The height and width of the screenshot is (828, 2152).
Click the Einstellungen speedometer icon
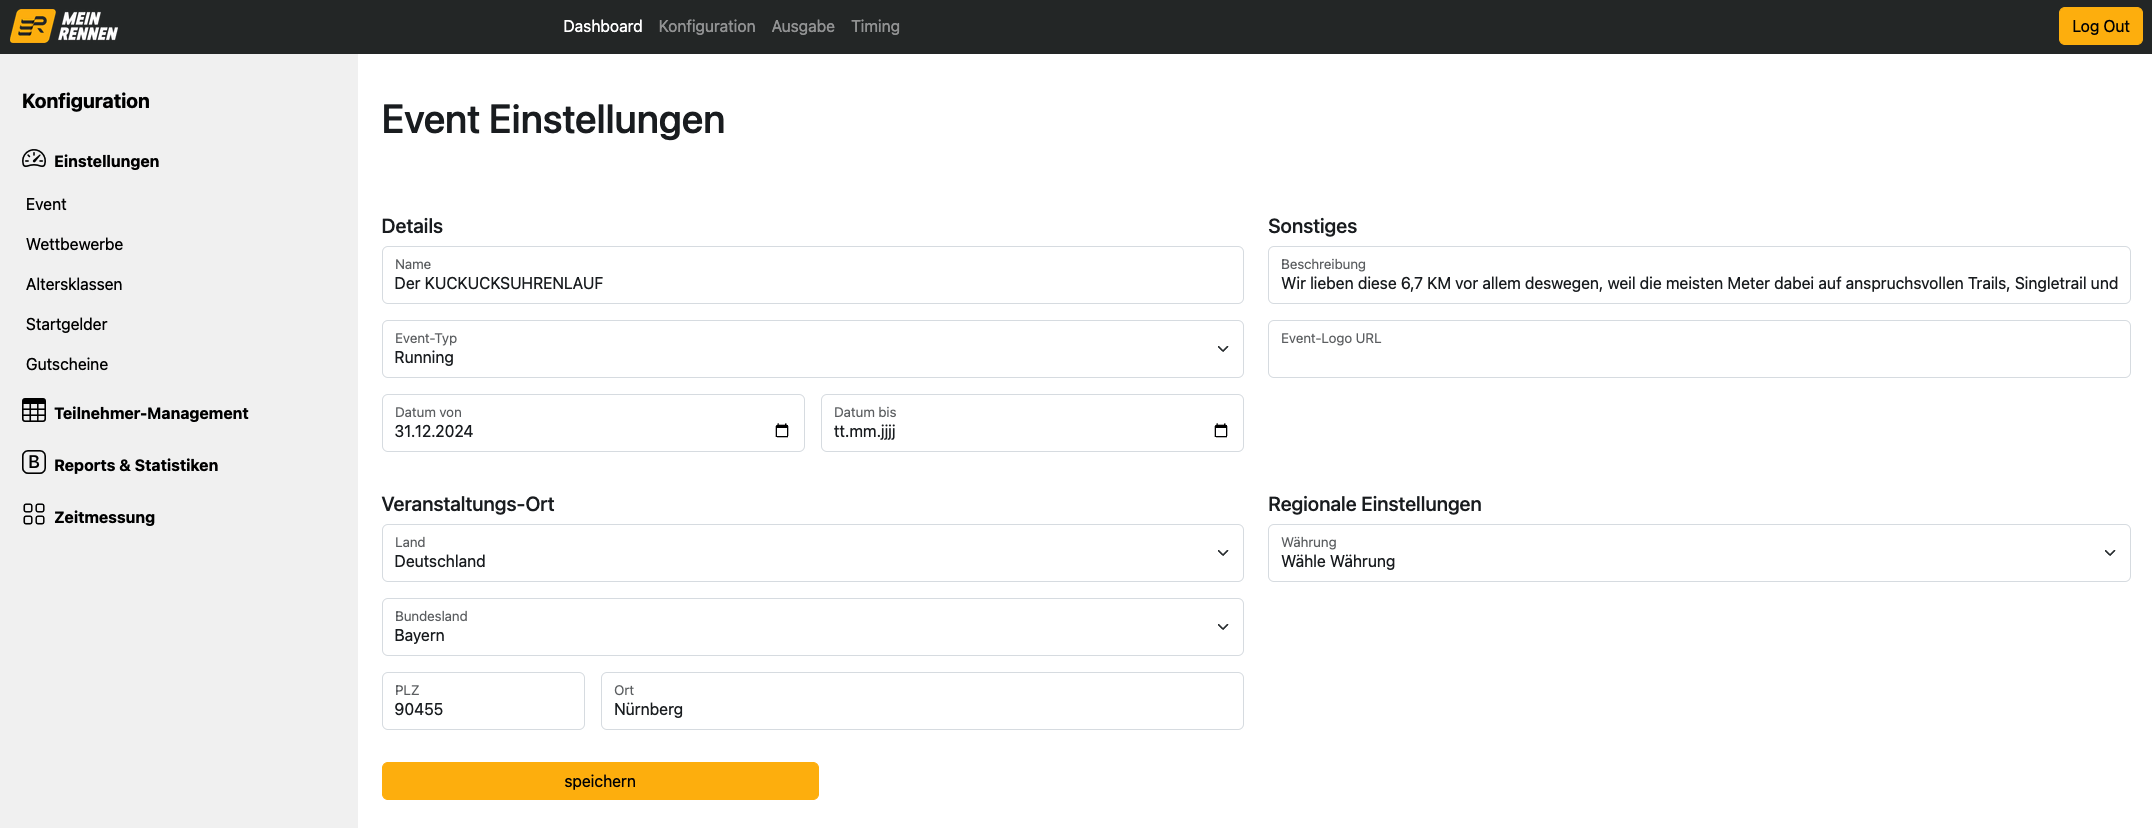pyautogui.click(x=34, y=159)
